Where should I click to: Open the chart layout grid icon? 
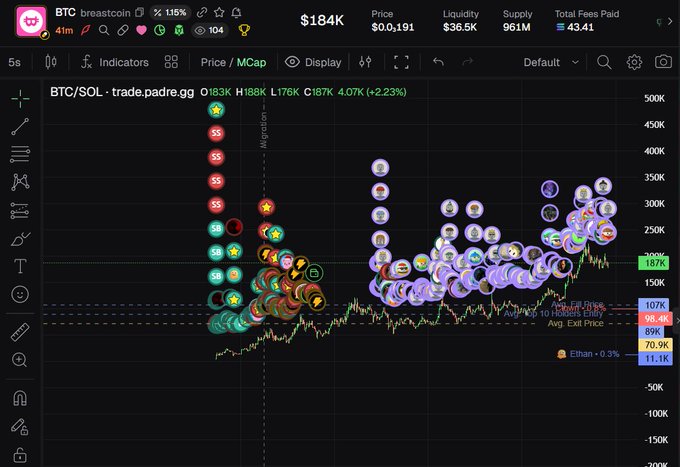click(x=171, y=62)
